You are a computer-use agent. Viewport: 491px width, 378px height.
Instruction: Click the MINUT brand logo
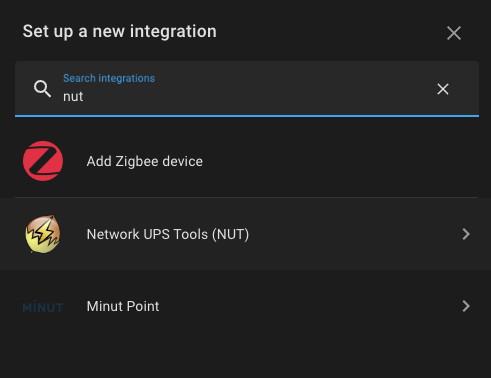43,307
